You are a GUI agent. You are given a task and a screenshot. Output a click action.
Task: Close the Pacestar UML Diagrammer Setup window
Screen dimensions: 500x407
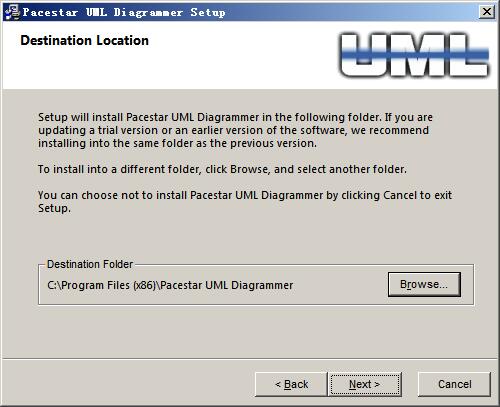coord(487,12)
